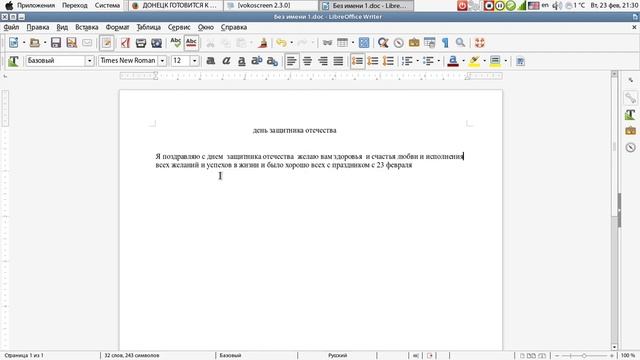Click the Print printer icon
This screenshot has width=640, height=360.
[x=141, y=43]
